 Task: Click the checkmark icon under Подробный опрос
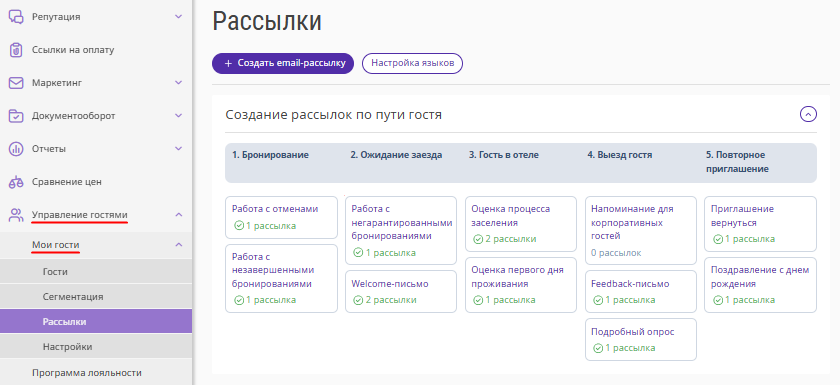pyautogui.click(x=599, y=349)
